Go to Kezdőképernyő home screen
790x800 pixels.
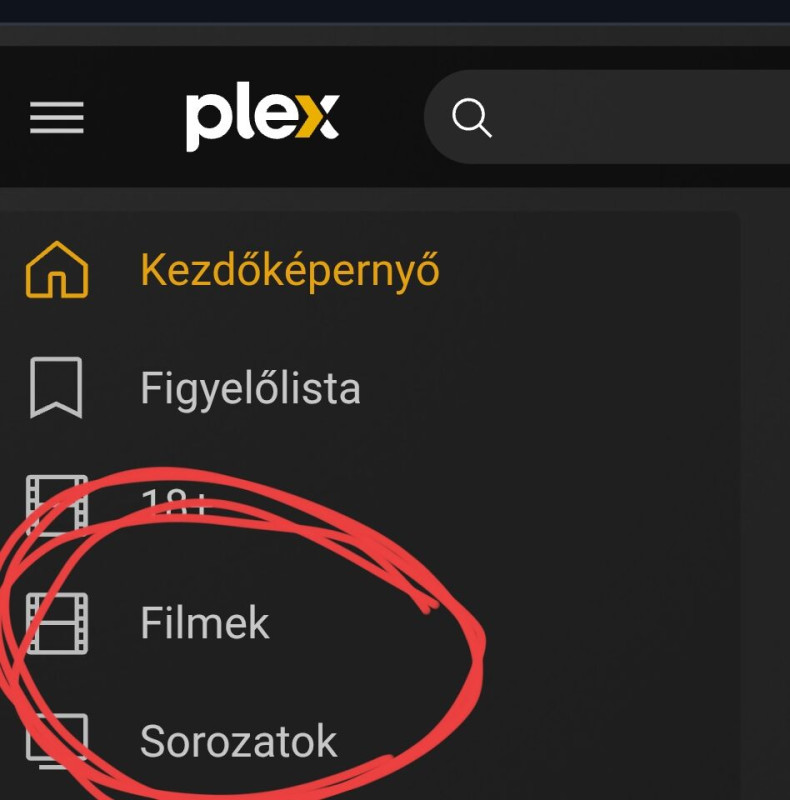coord(289,271)
